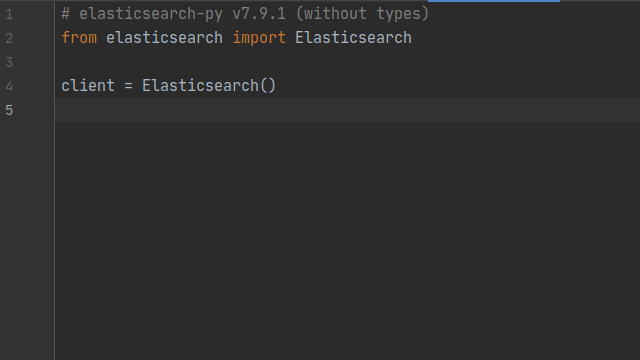The width and height of the screenshot is (640, 360).
Task: Click the 'import' keyword on line 2
Action: point(259,38)
